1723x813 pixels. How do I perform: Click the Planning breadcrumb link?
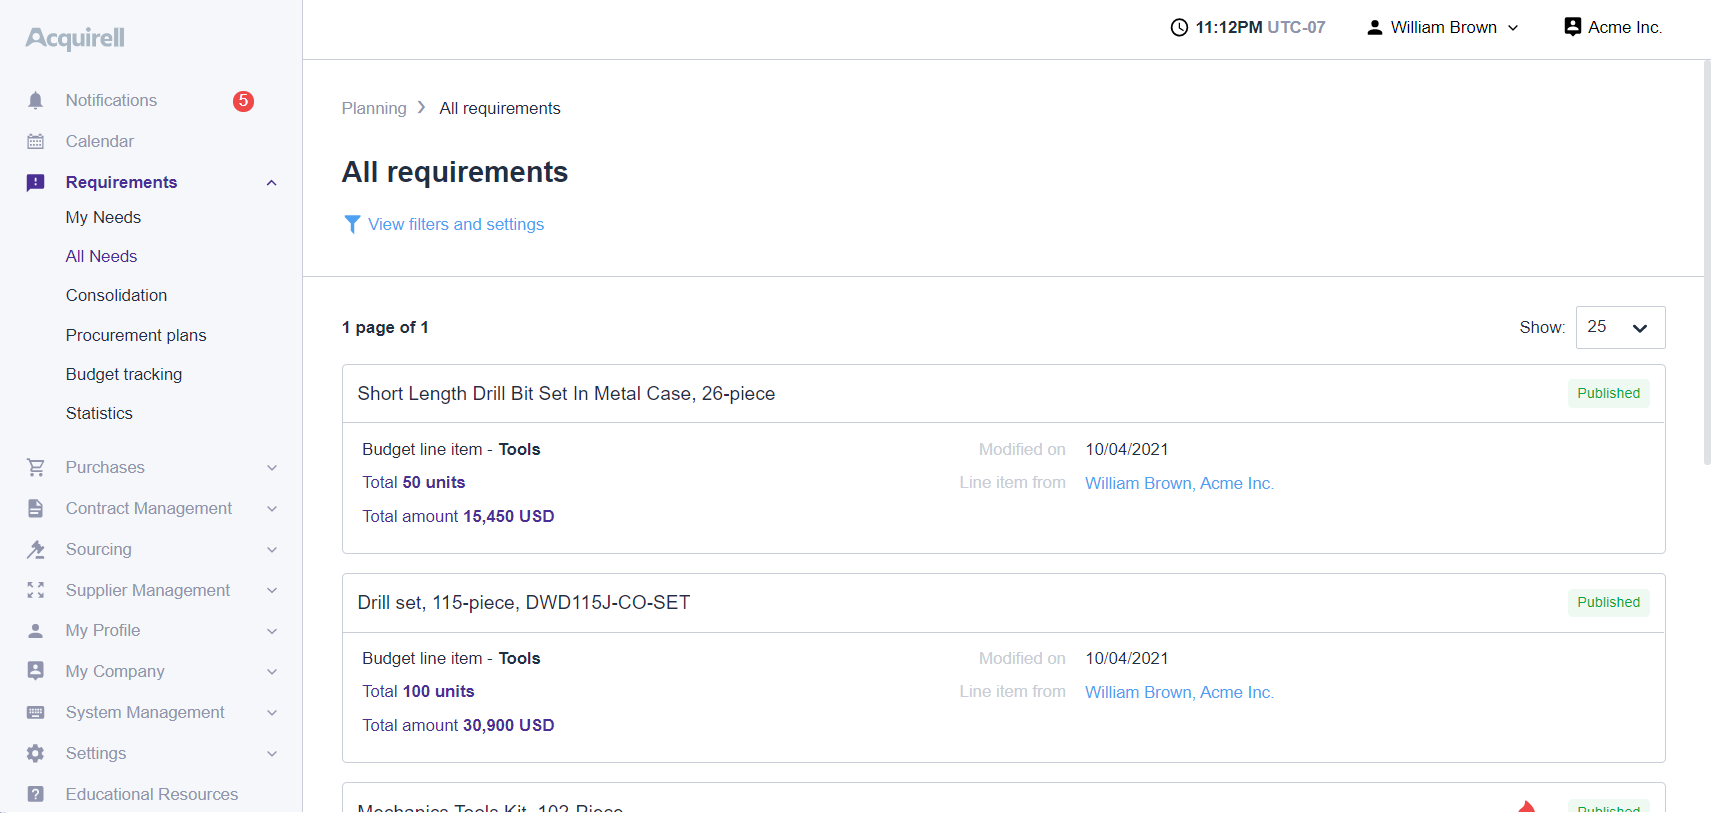coord(374,108)
